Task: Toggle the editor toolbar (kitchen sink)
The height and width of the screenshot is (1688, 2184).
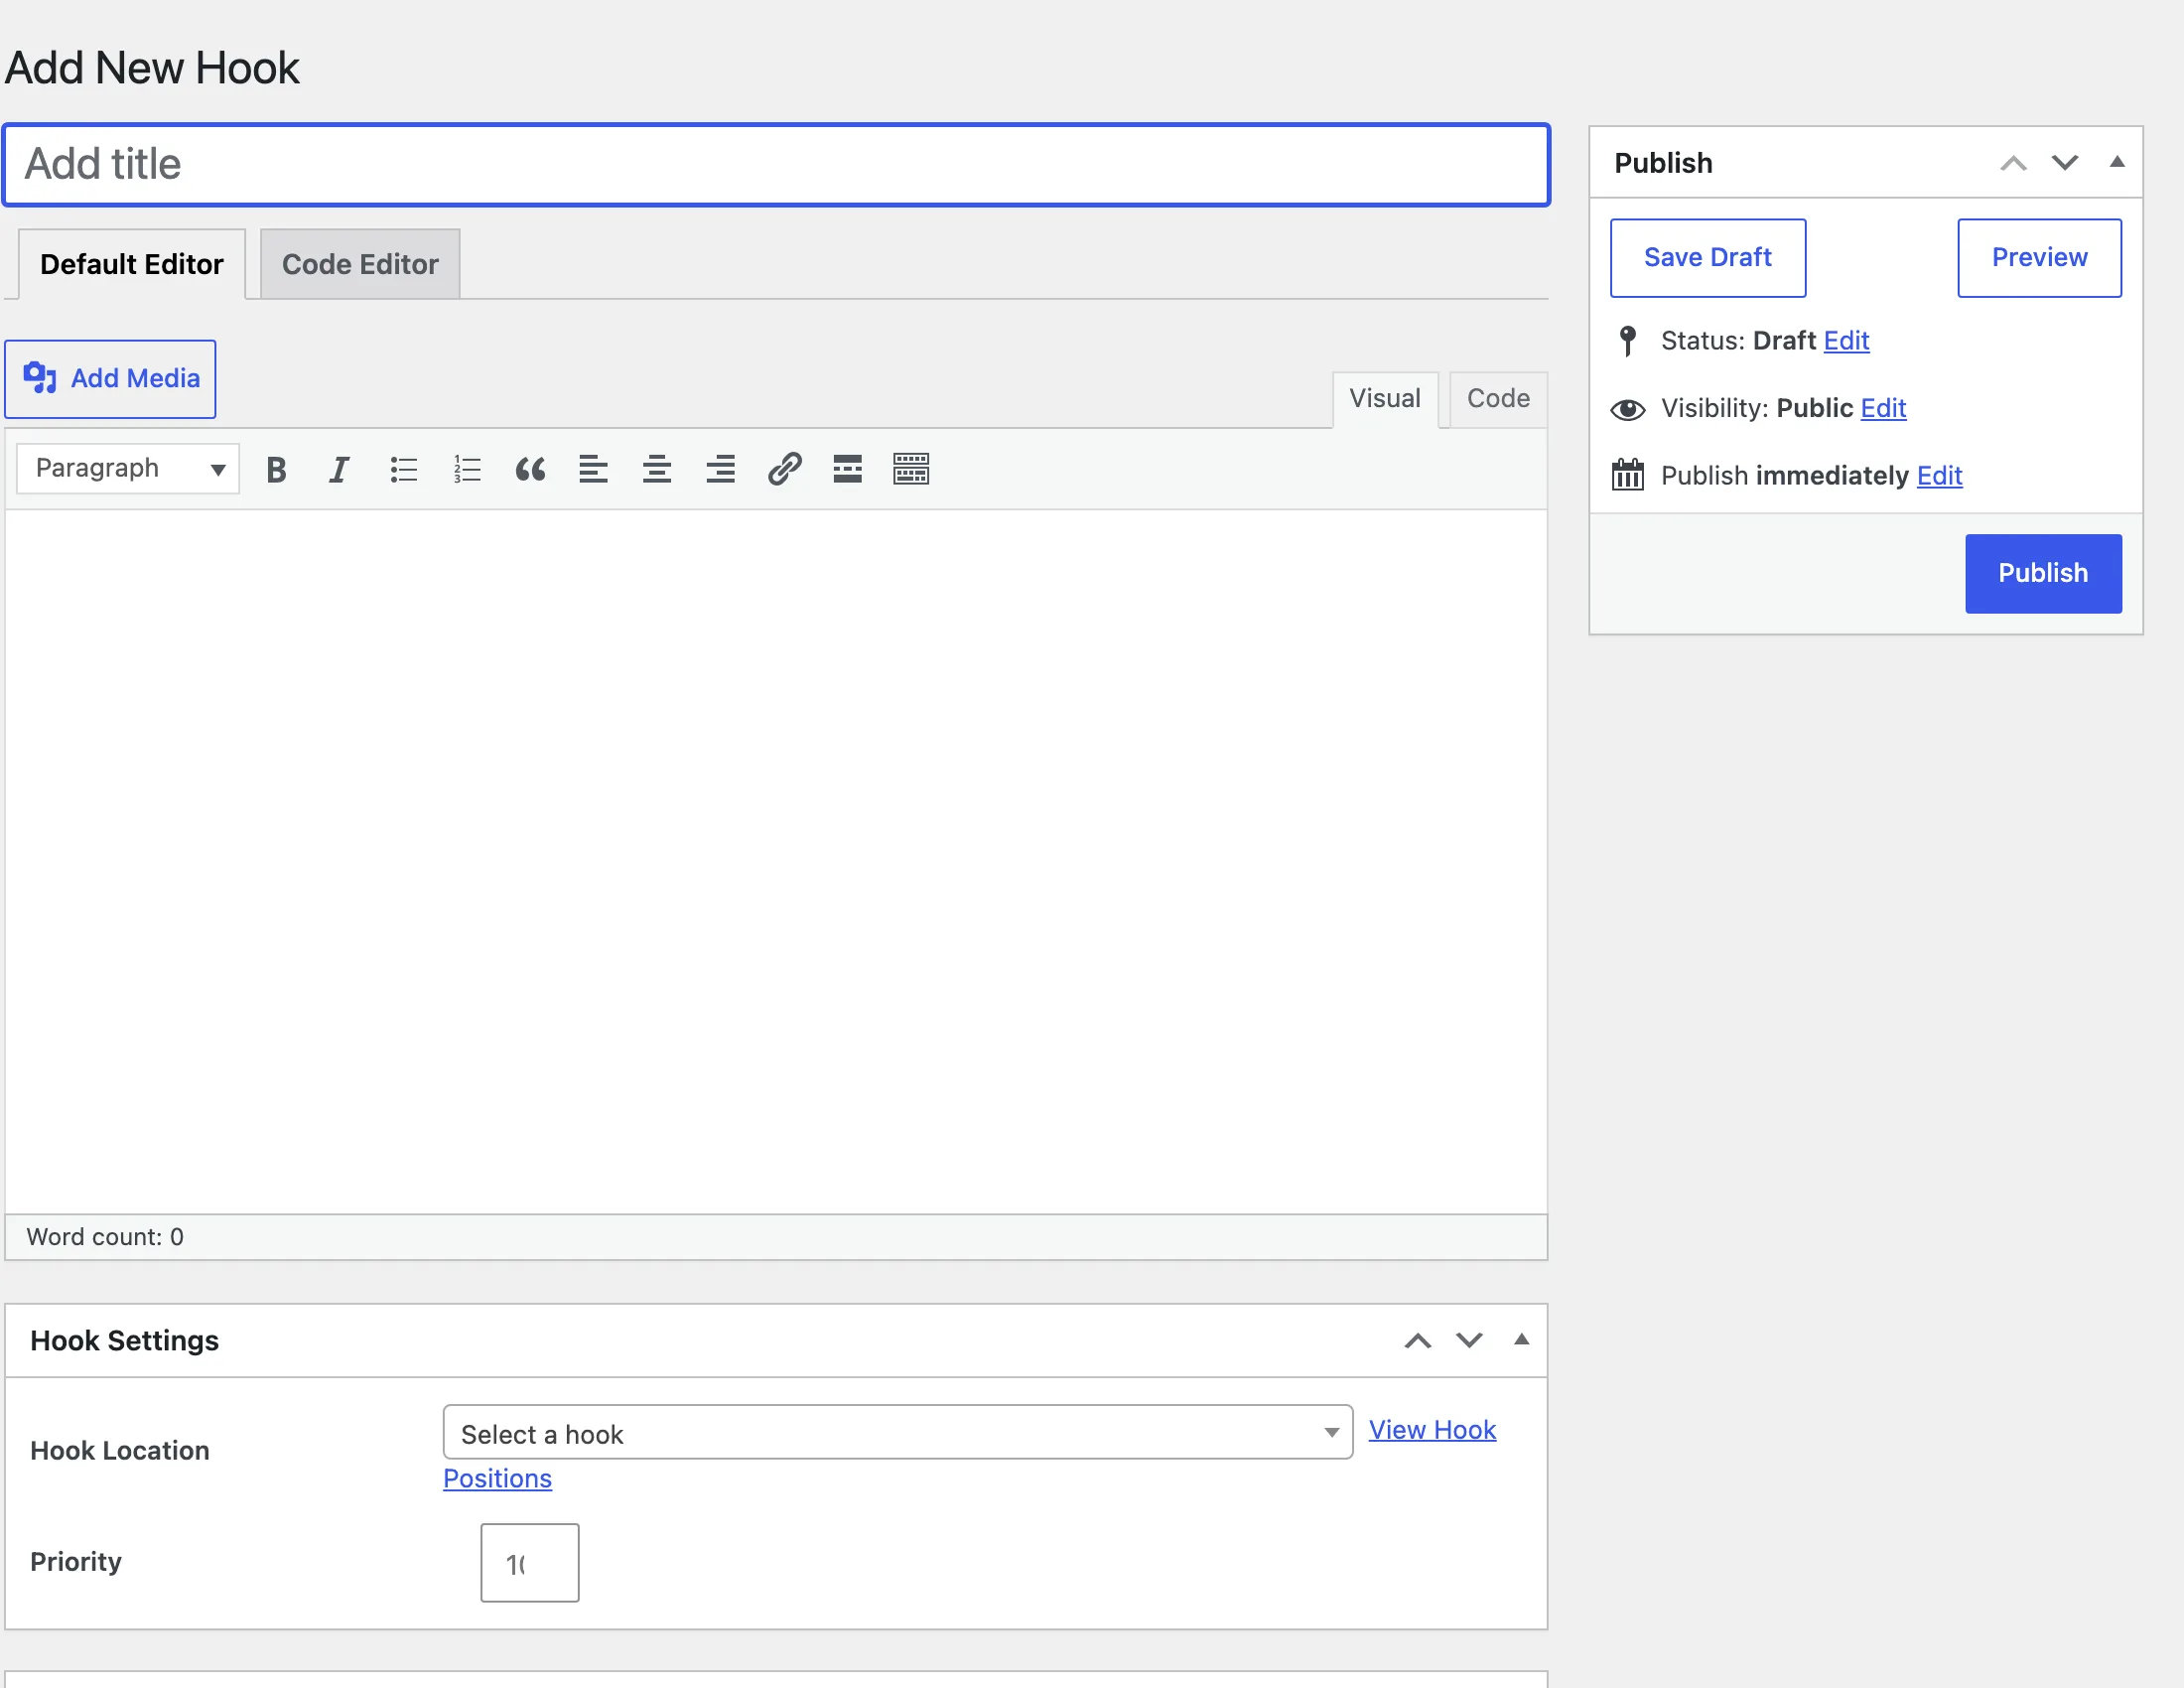Action: pyautogui.click(x=911, y=469)
